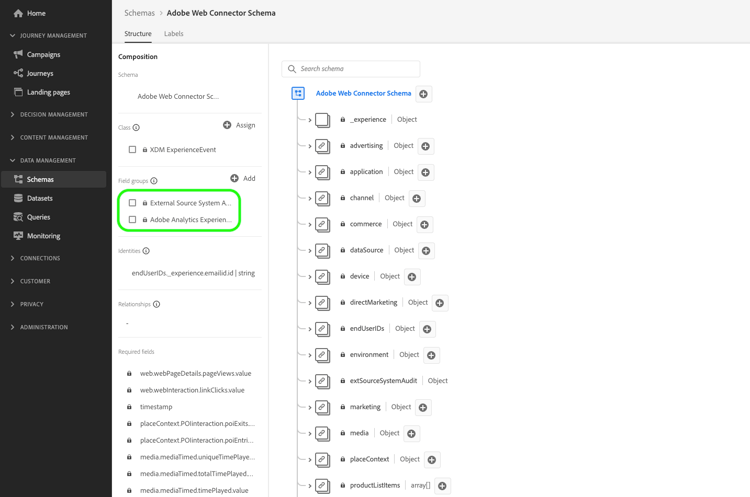Click the info icon next to Identities
This screenshot has height=497, width=750.
pos(146,251)
